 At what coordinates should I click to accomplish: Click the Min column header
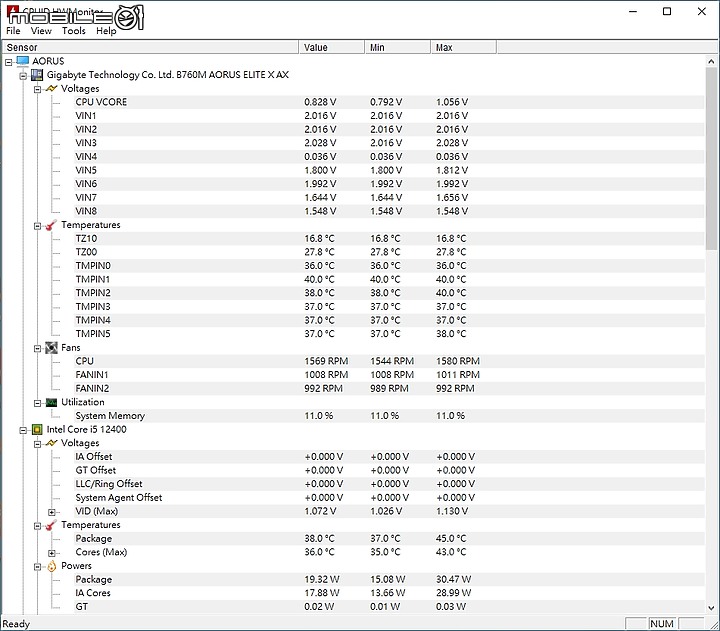click(398, 47)
